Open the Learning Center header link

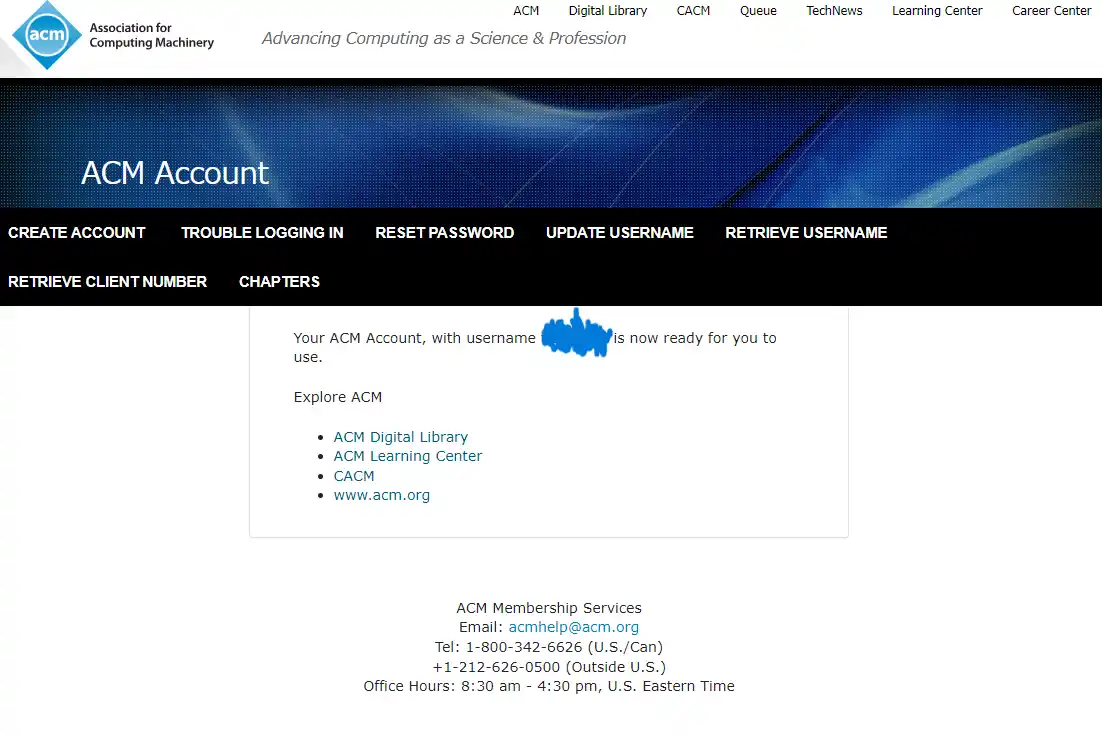click(x=937, y=11)
